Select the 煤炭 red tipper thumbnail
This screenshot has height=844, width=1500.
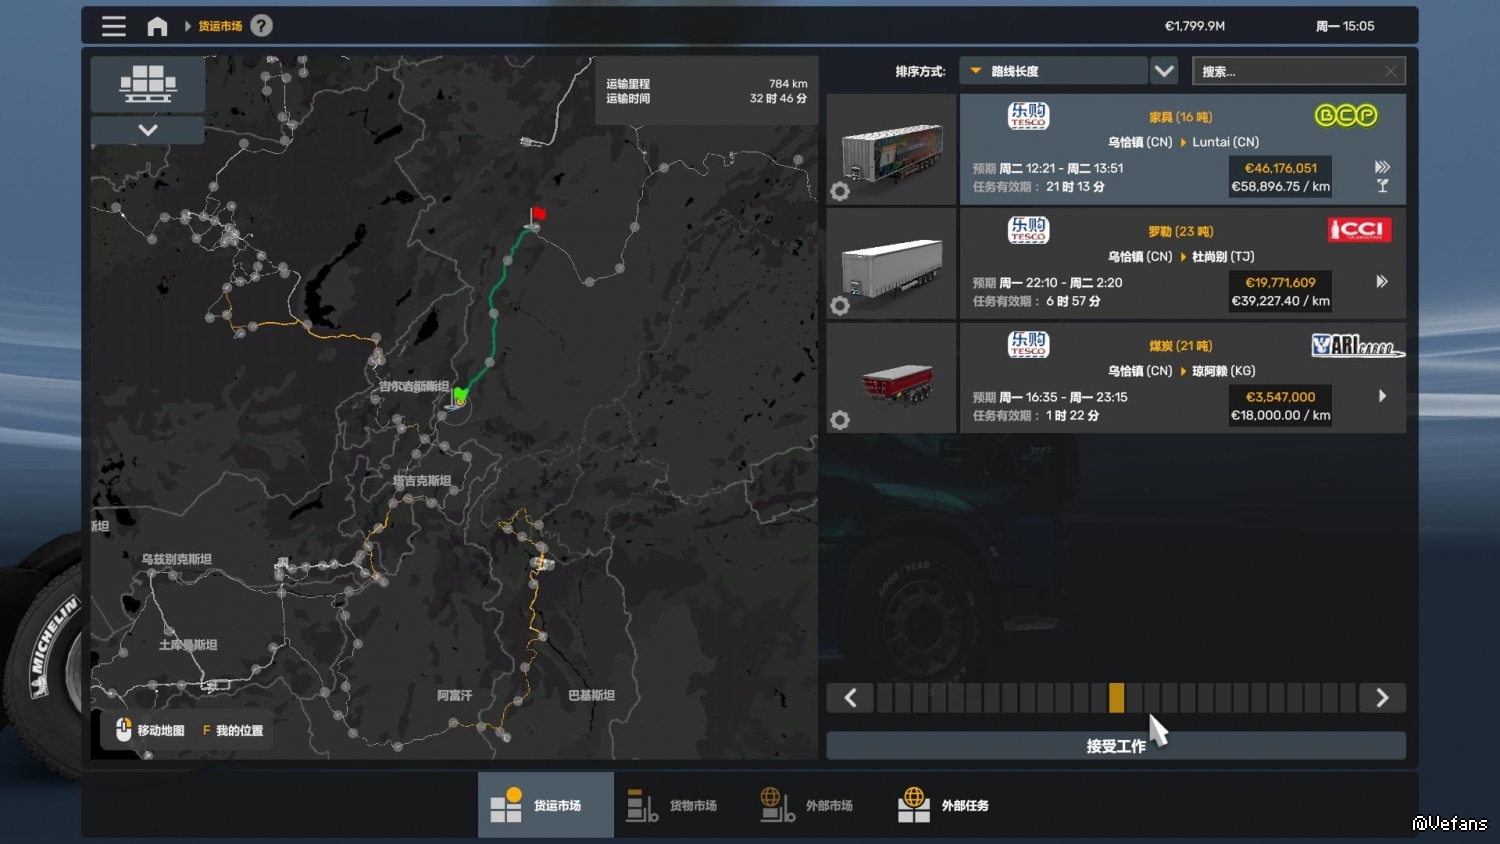(x=891, y=378)
